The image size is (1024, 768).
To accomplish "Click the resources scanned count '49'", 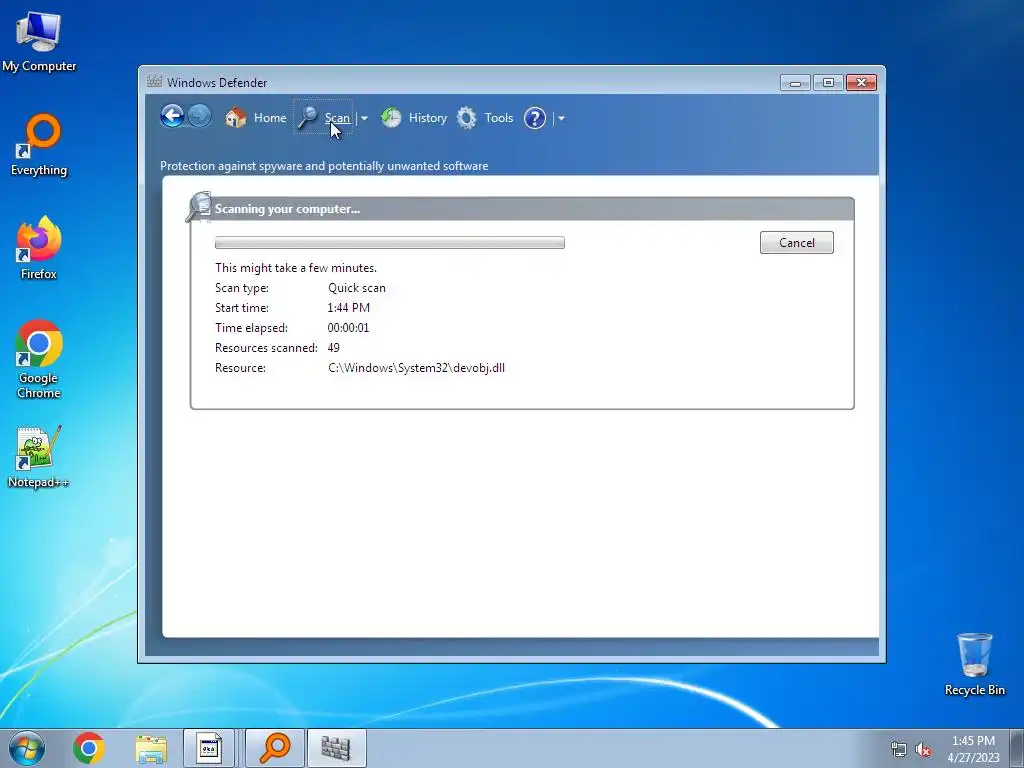I will pos(334,347).
